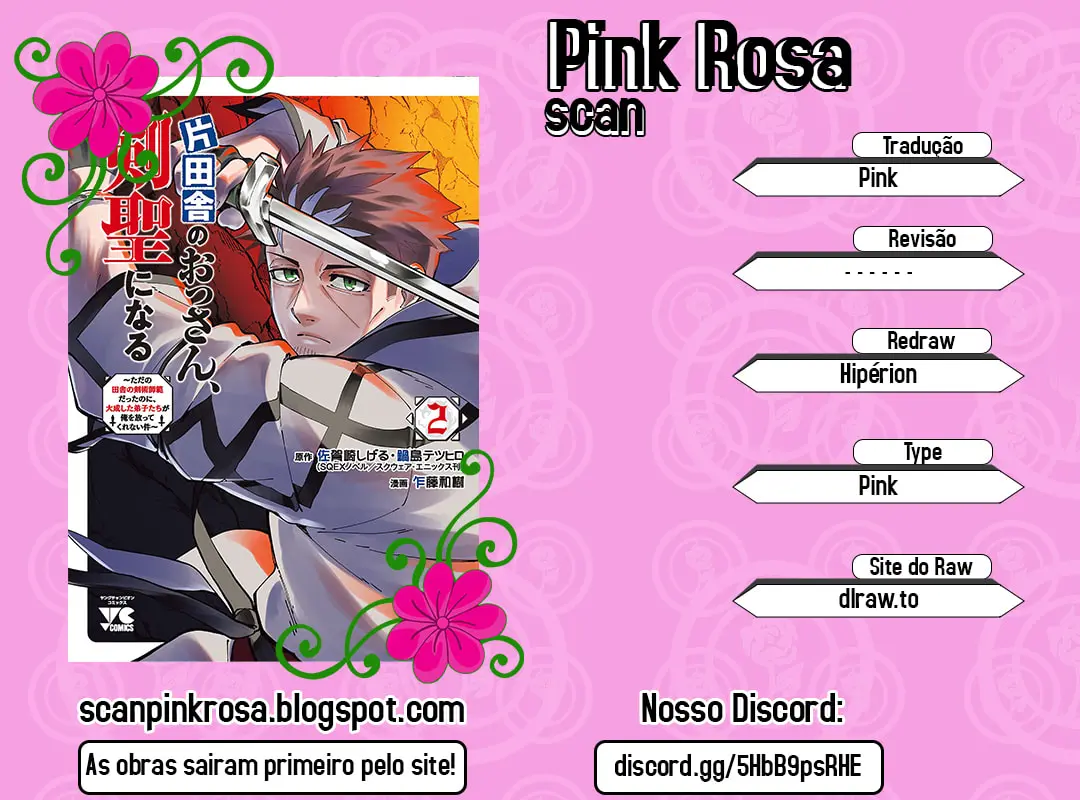The width and height of the screenshot is (1080, 800).
Task: Click the Site do Raw label
Action: (x=922, y=566)
